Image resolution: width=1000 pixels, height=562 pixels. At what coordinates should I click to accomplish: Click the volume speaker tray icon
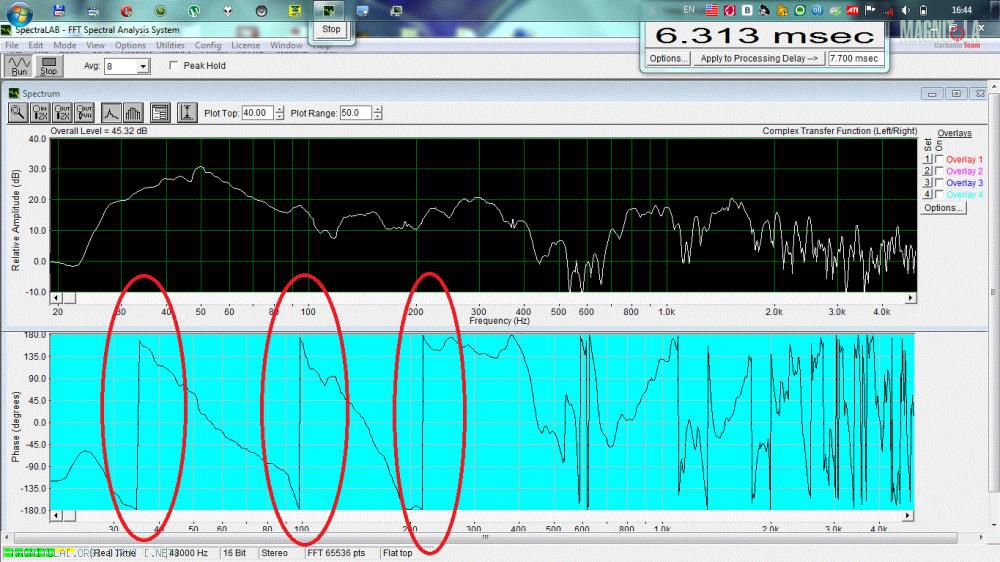click(906, 10)
